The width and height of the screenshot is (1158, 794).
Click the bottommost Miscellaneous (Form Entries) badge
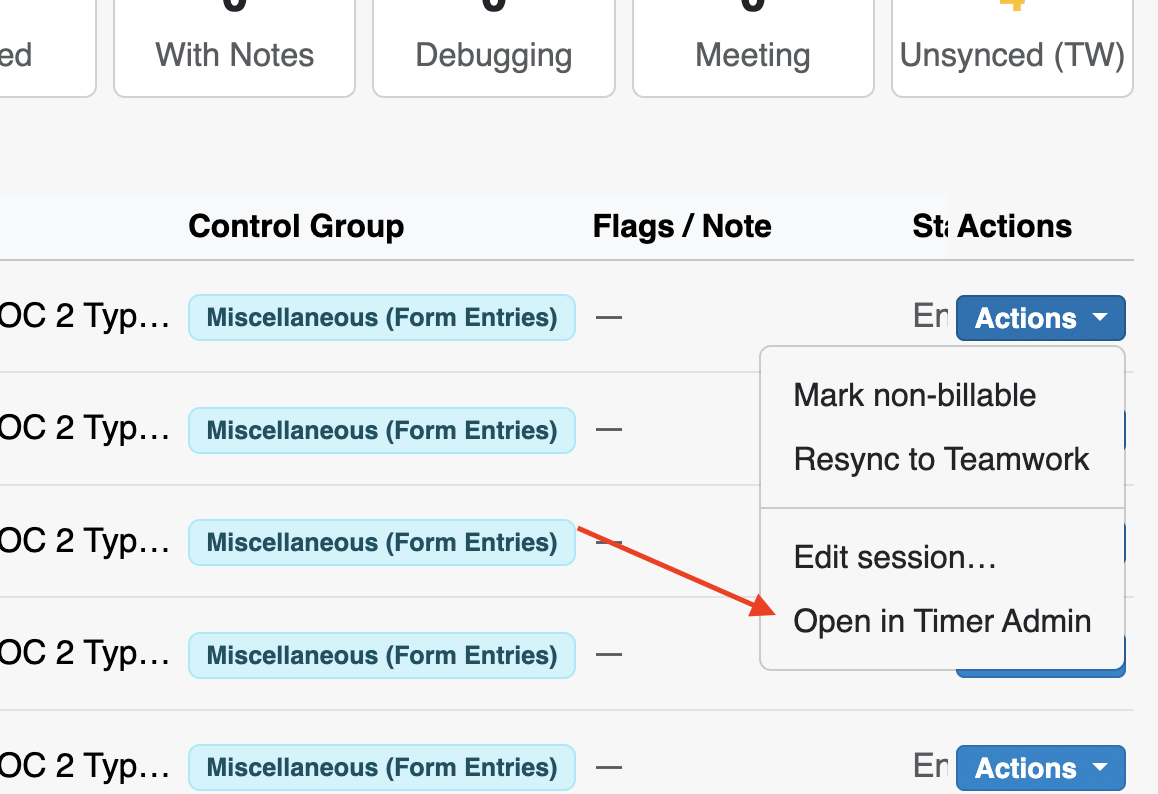click(x=382, y=767)
